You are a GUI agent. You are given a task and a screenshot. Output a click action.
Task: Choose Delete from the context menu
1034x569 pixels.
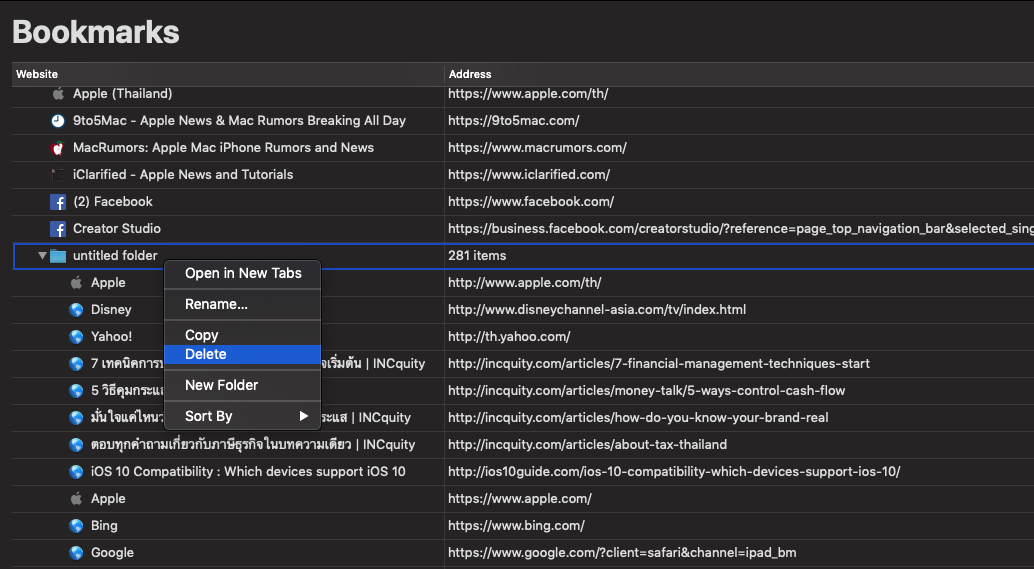206,354
